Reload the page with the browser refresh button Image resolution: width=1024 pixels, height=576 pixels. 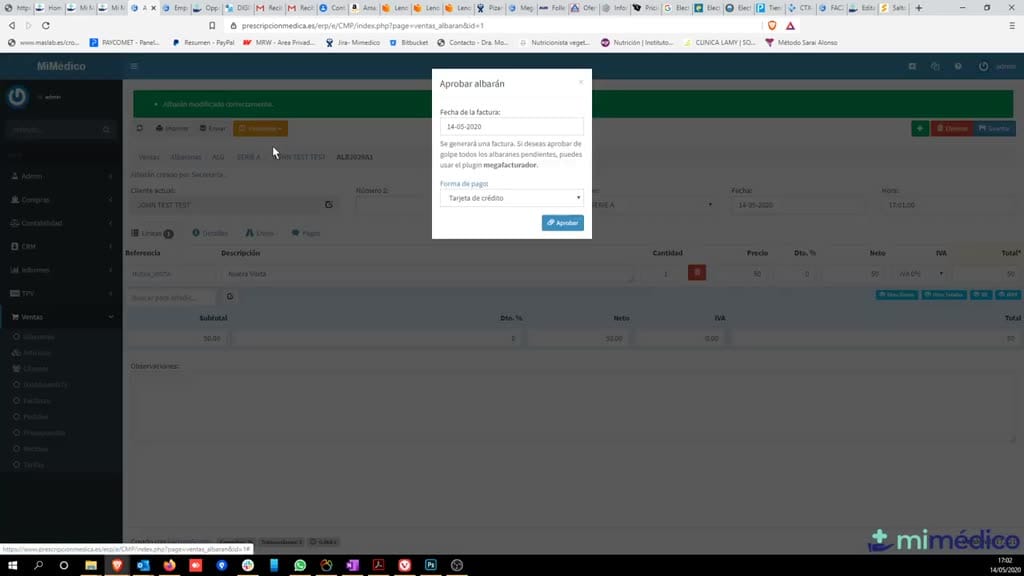coord(46,25)
